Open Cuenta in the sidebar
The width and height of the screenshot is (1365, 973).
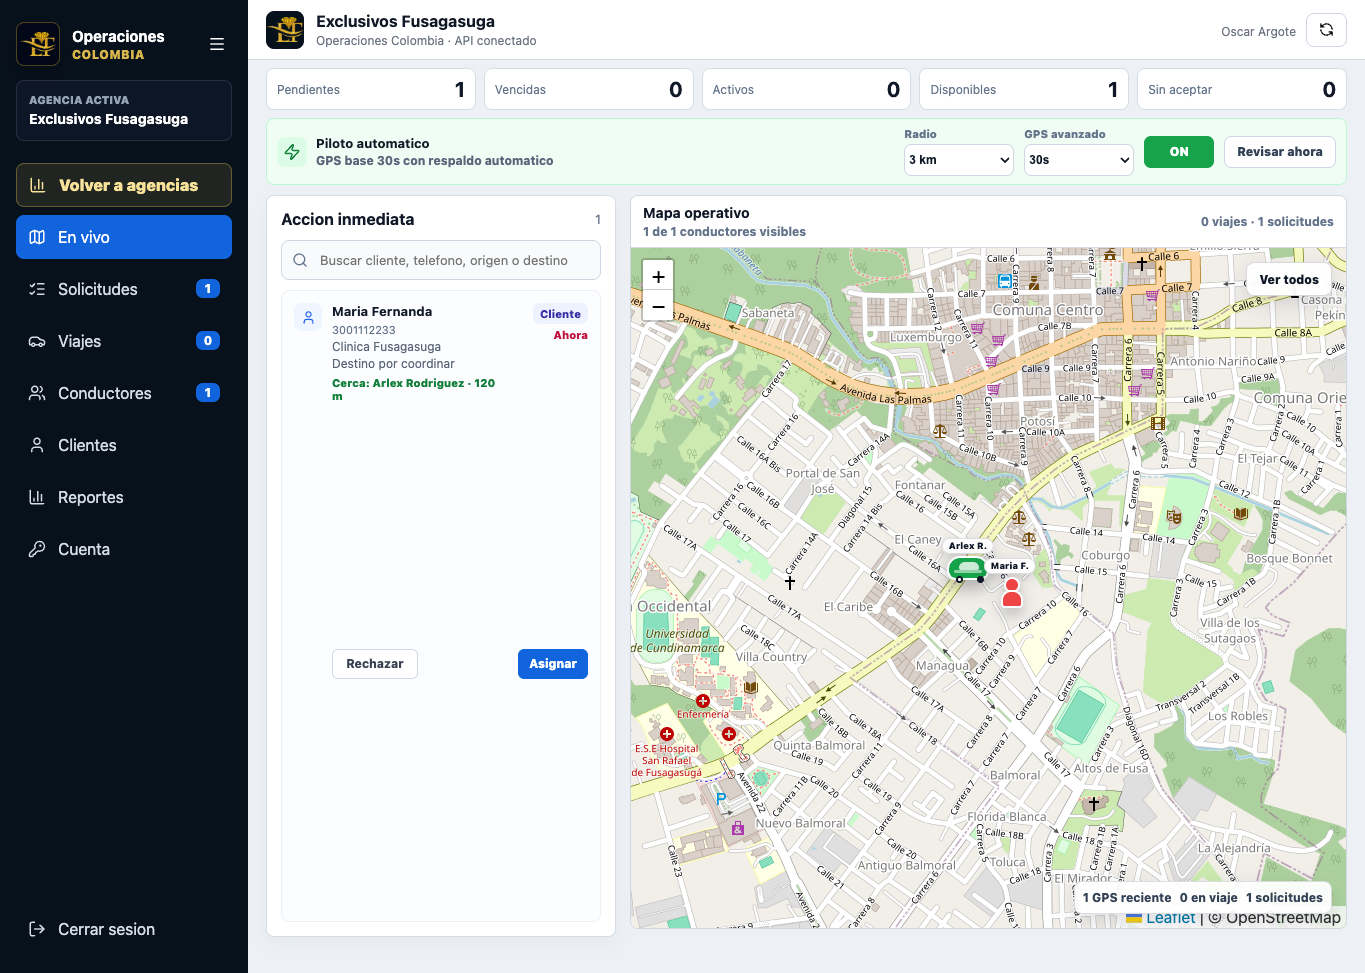(124, 549)
